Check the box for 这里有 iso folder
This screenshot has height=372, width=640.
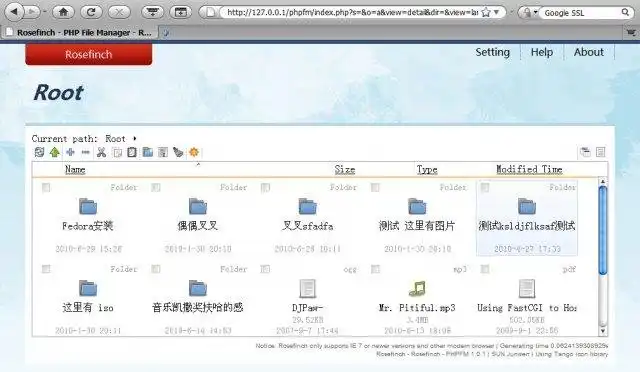click(46, 269)
